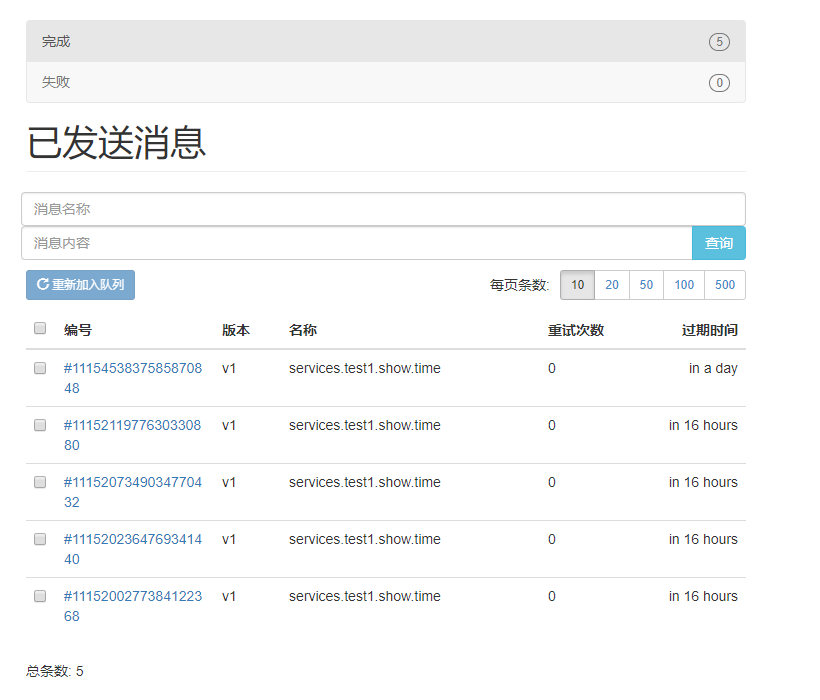
Task: Click the 'in a day' expiry cell
Action: coord(713,369)
